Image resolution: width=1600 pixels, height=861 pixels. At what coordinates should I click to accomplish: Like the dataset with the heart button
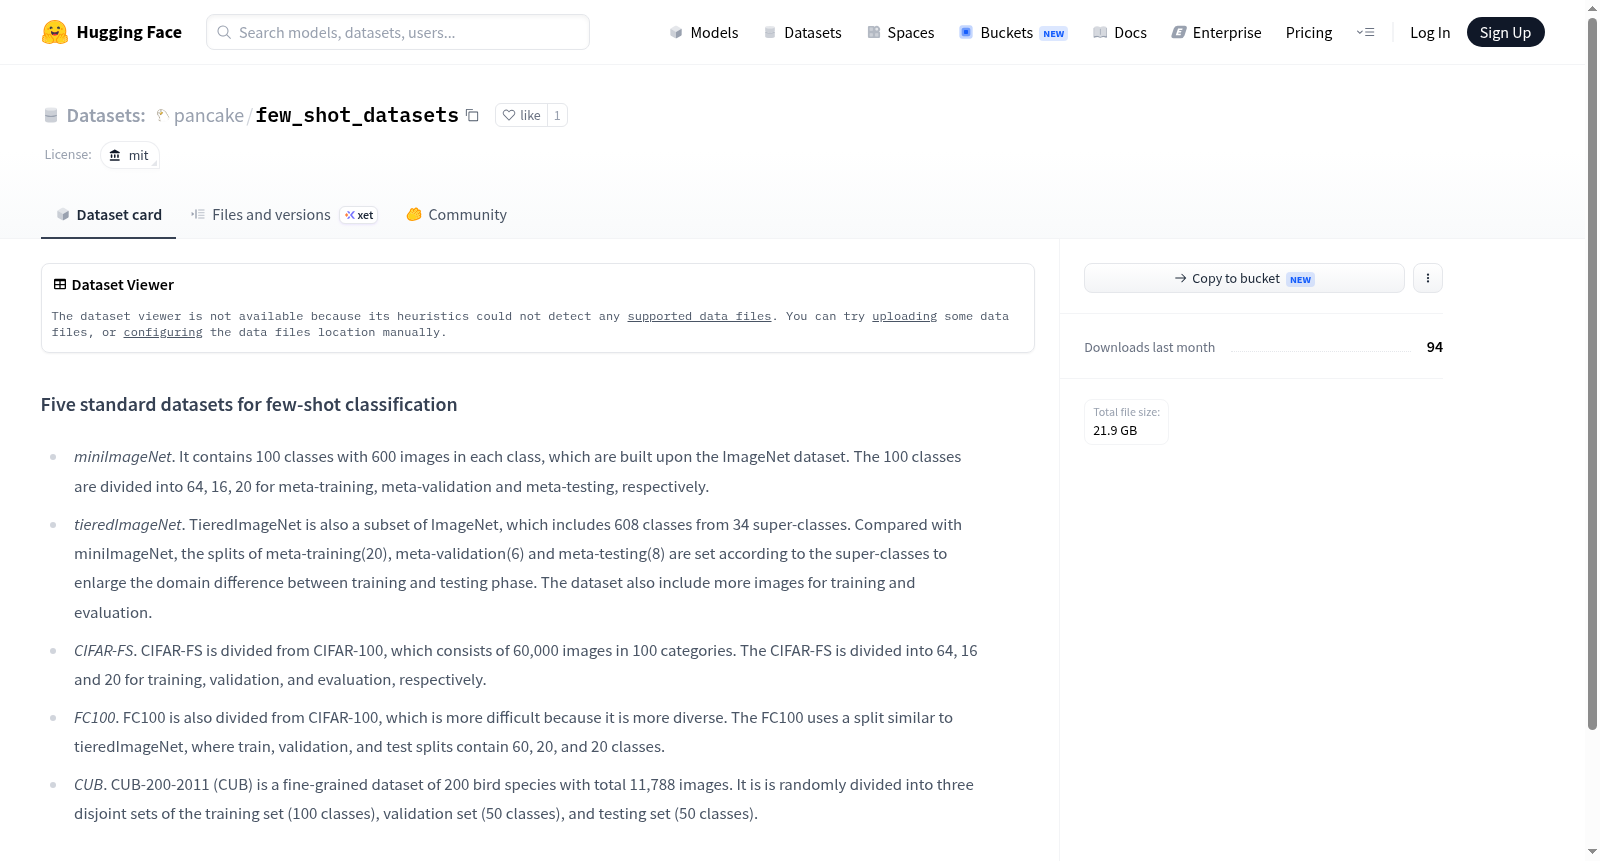[521, 115]
